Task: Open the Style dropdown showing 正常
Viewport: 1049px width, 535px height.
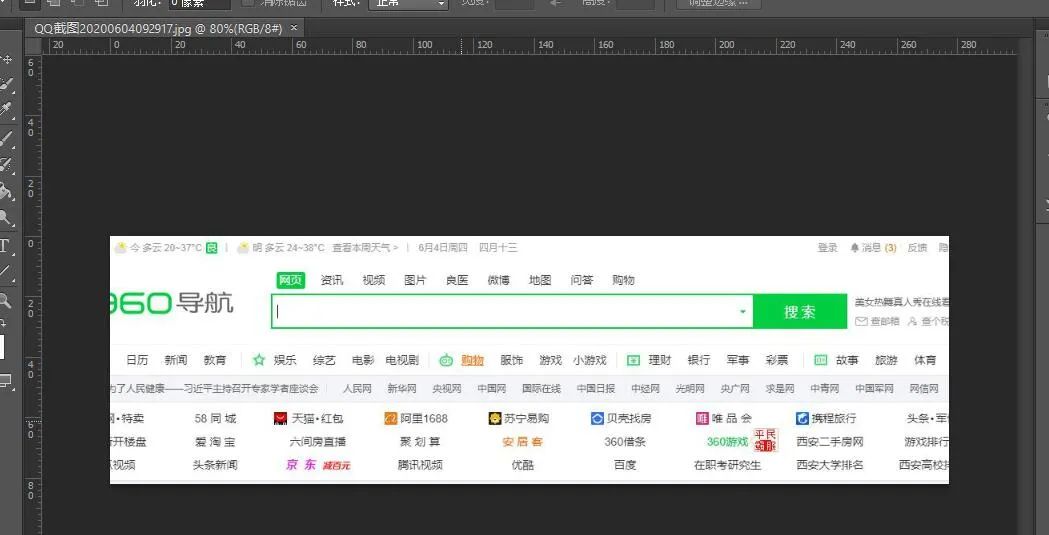Action: point(408,3)
